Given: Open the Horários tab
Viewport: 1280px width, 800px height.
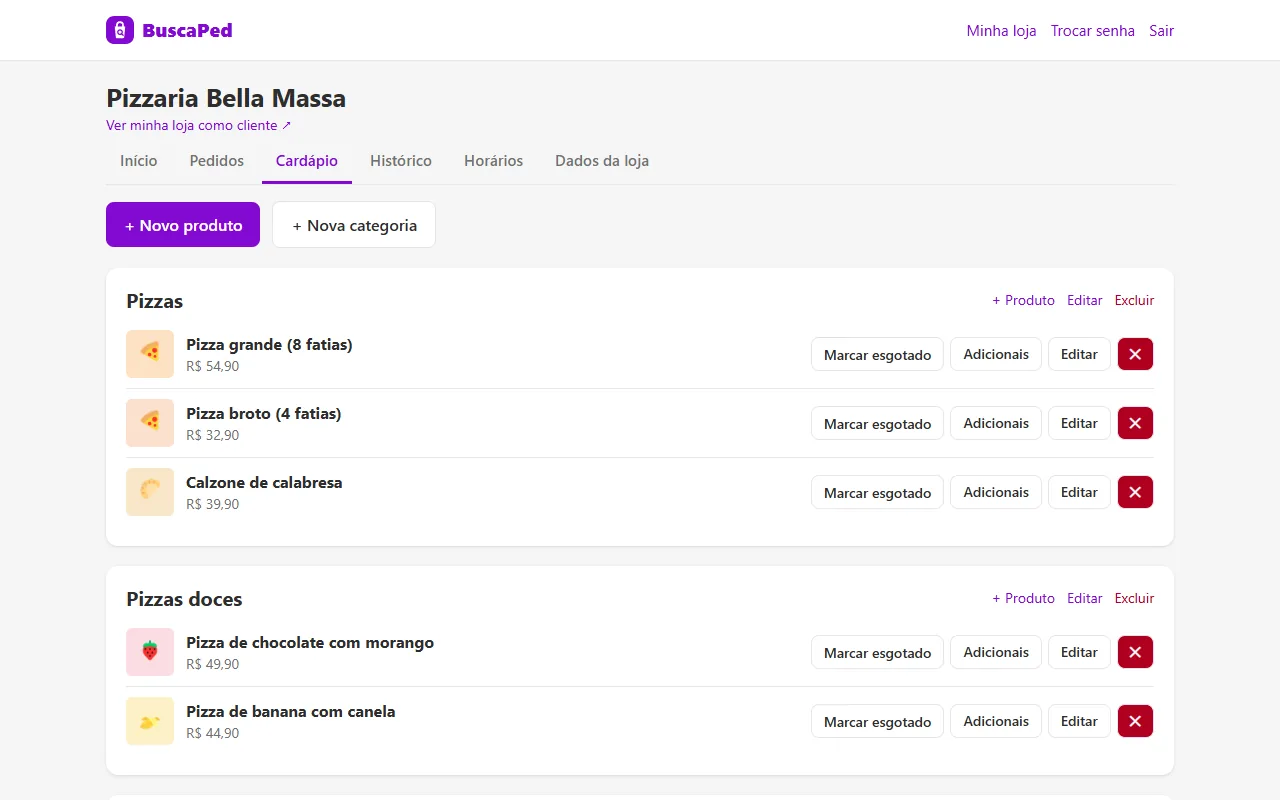Looking at the screenshot, I should pos(494,161).
